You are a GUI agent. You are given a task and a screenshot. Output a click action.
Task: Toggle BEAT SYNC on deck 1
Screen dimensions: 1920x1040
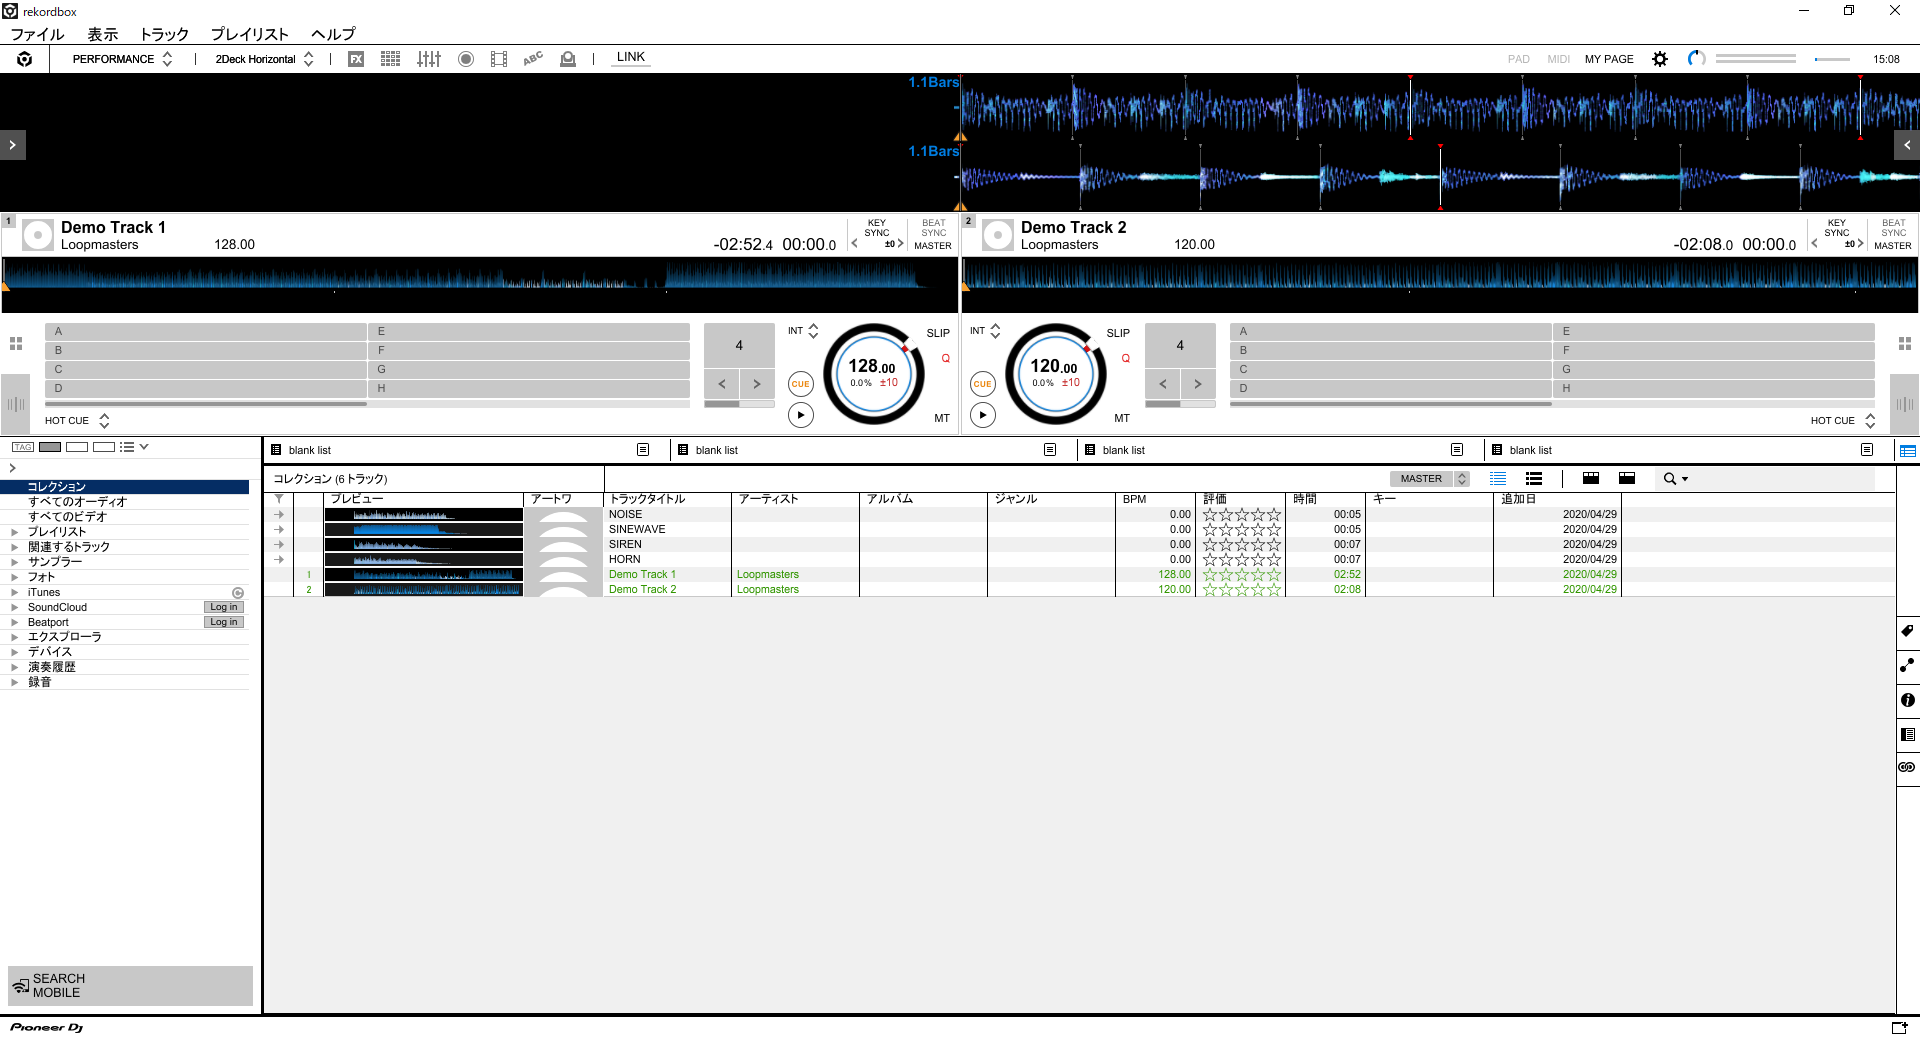(x=933, y=228)
